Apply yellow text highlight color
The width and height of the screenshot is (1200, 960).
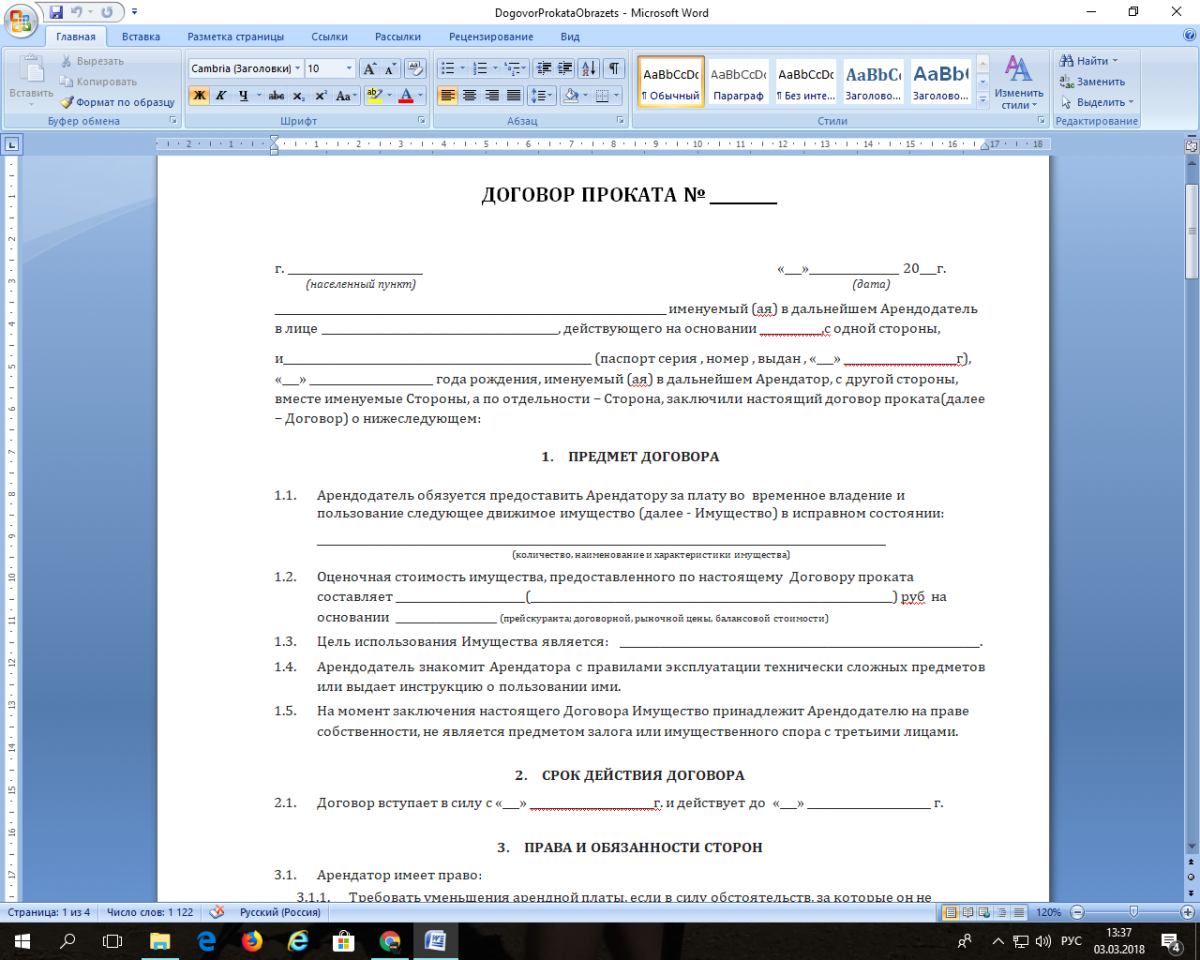(374, 96)
